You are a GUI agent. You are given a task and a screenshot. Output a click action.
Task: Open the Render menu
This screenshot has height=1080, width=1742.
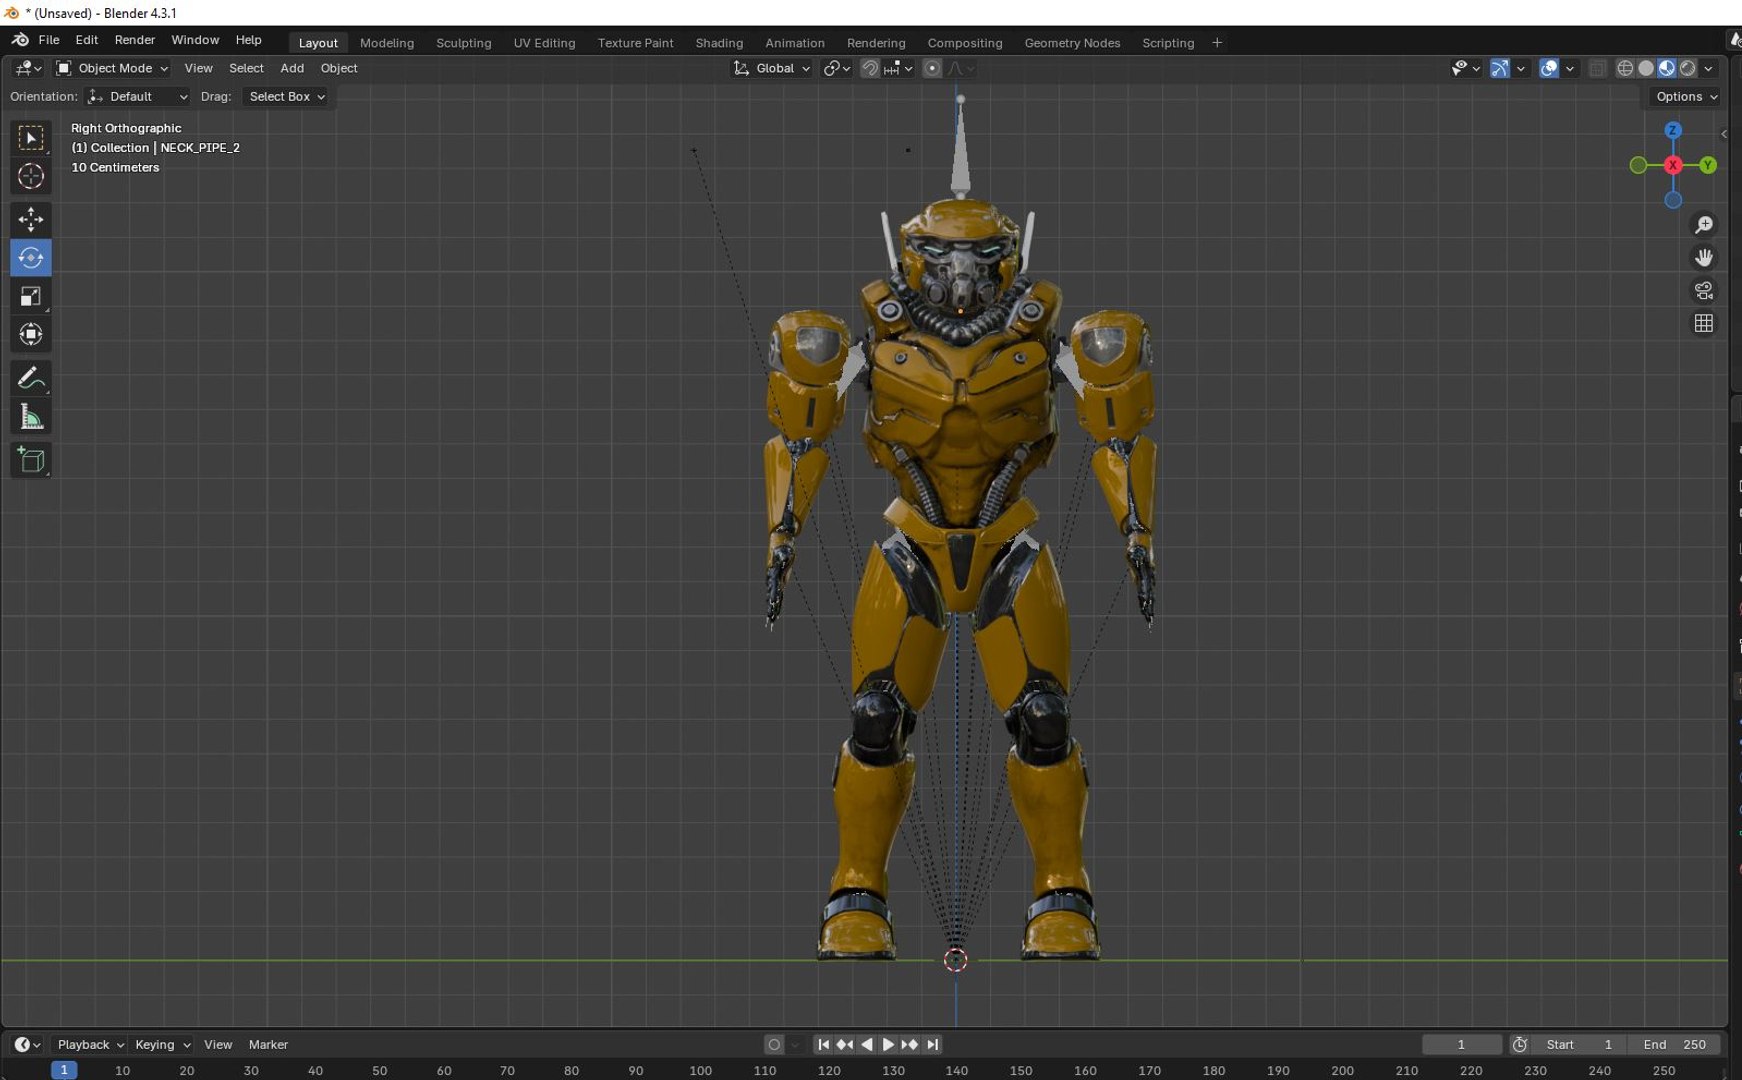click(135, 40)
